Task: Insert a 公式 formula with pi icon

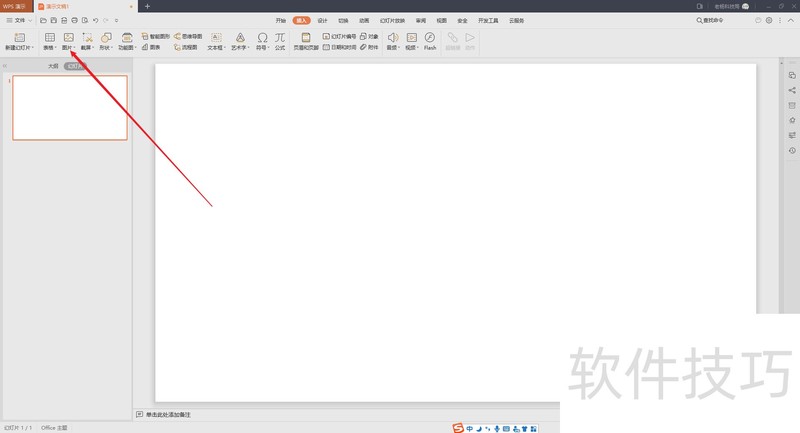Action: (280, 38)
